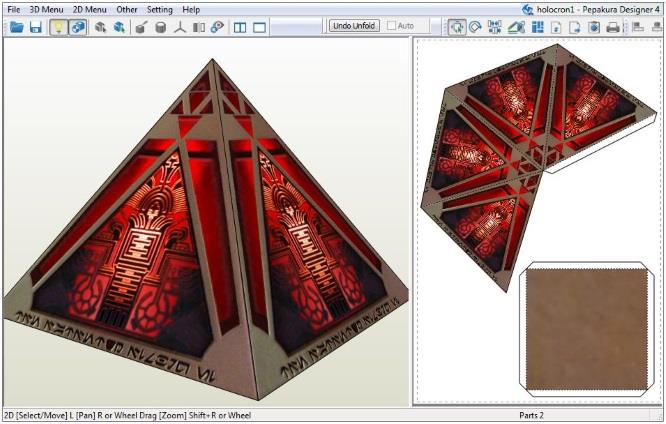The height and width of the screenshot is (424, 666).
Task: Toggle the light bulb lighting switch
Action: (58, 27)
